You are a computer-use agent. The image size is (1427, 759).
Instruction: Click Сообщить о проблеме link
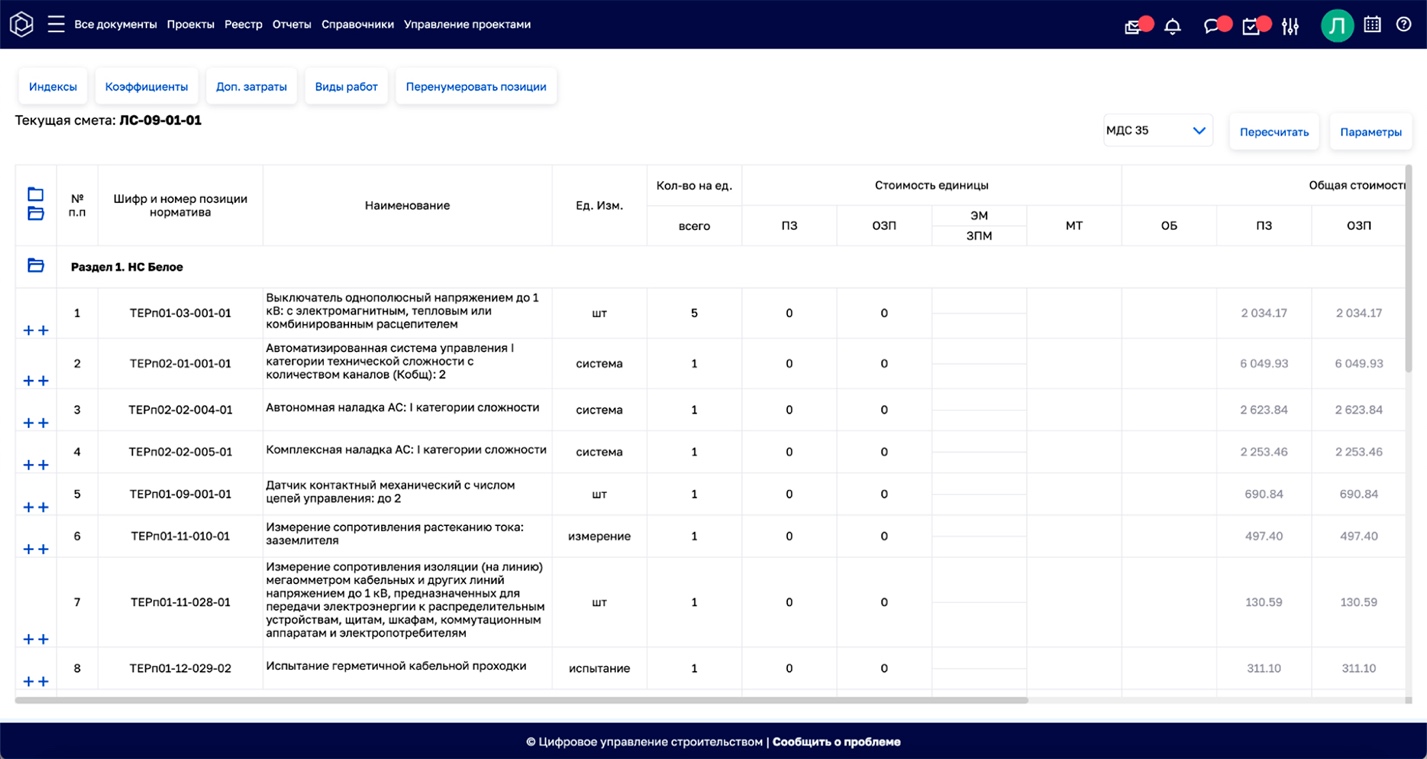point(836,742)
